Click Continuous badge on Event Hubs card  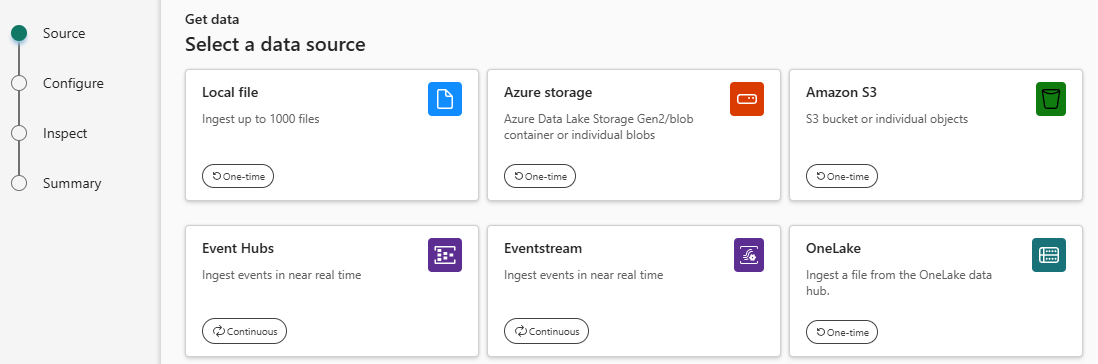[x=244, y=332]
